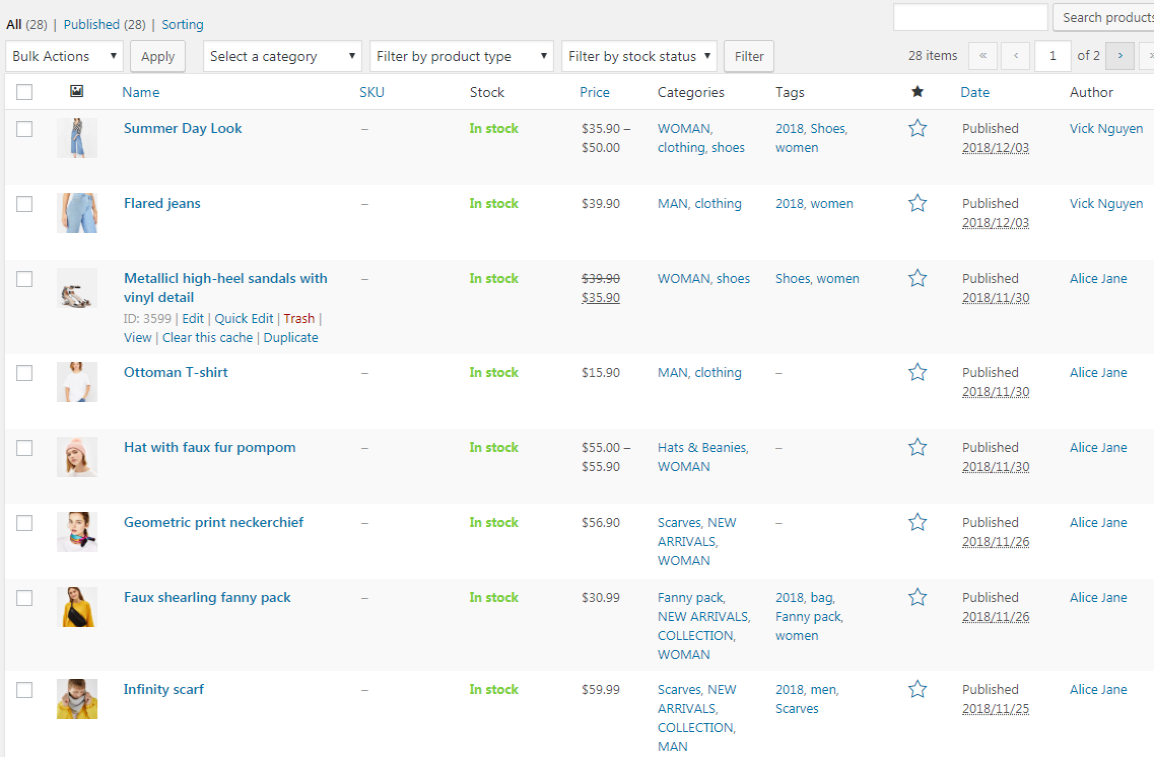Switch to the Published products view
1154x757 pixels.
(x=91, y=24)
